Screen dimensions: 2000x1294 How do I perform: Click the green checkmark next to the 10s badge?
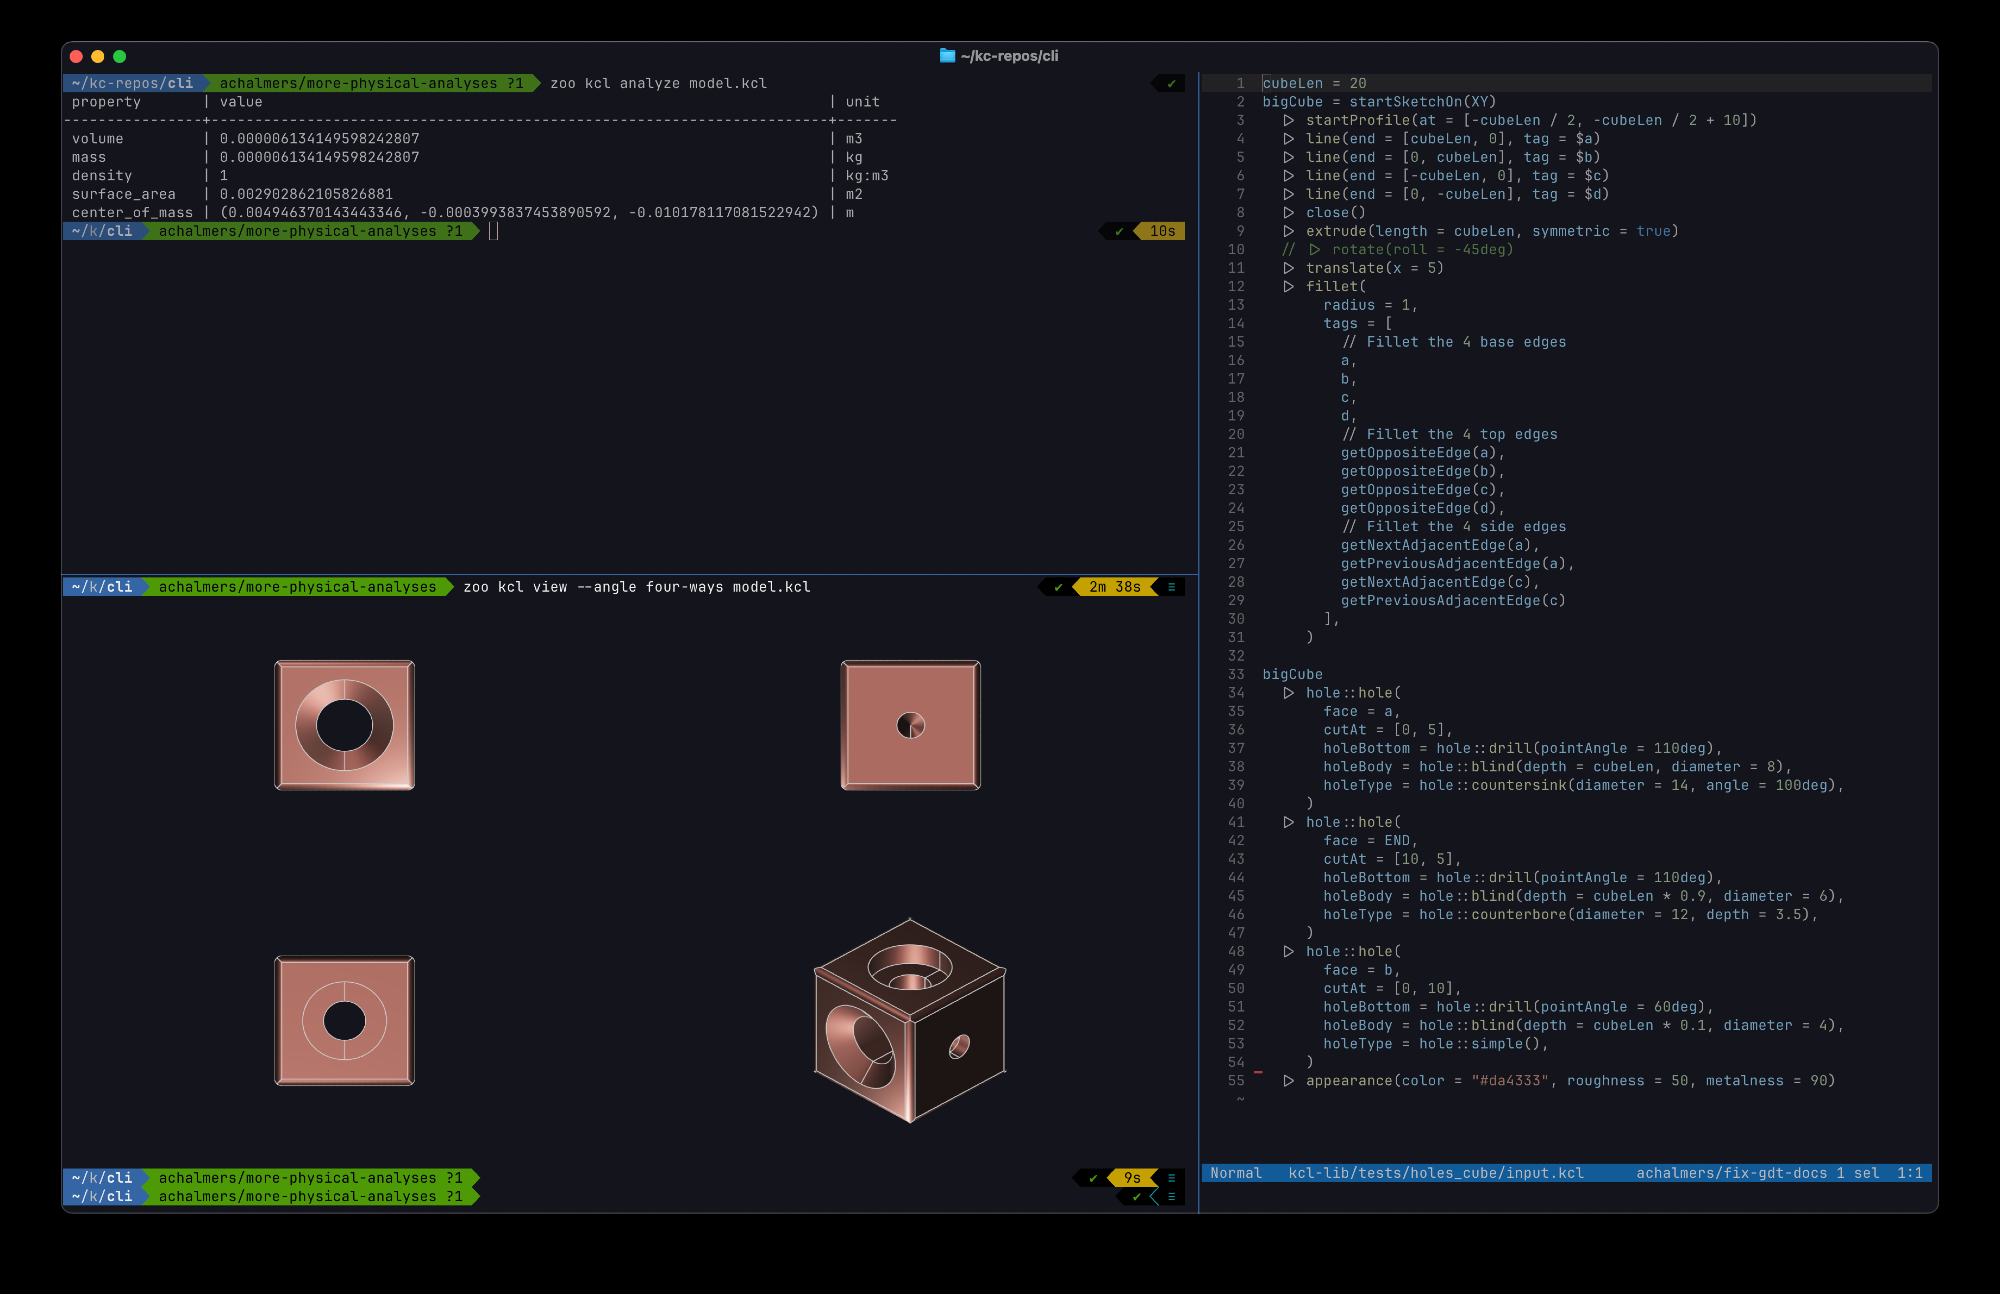pos(1119,231)
